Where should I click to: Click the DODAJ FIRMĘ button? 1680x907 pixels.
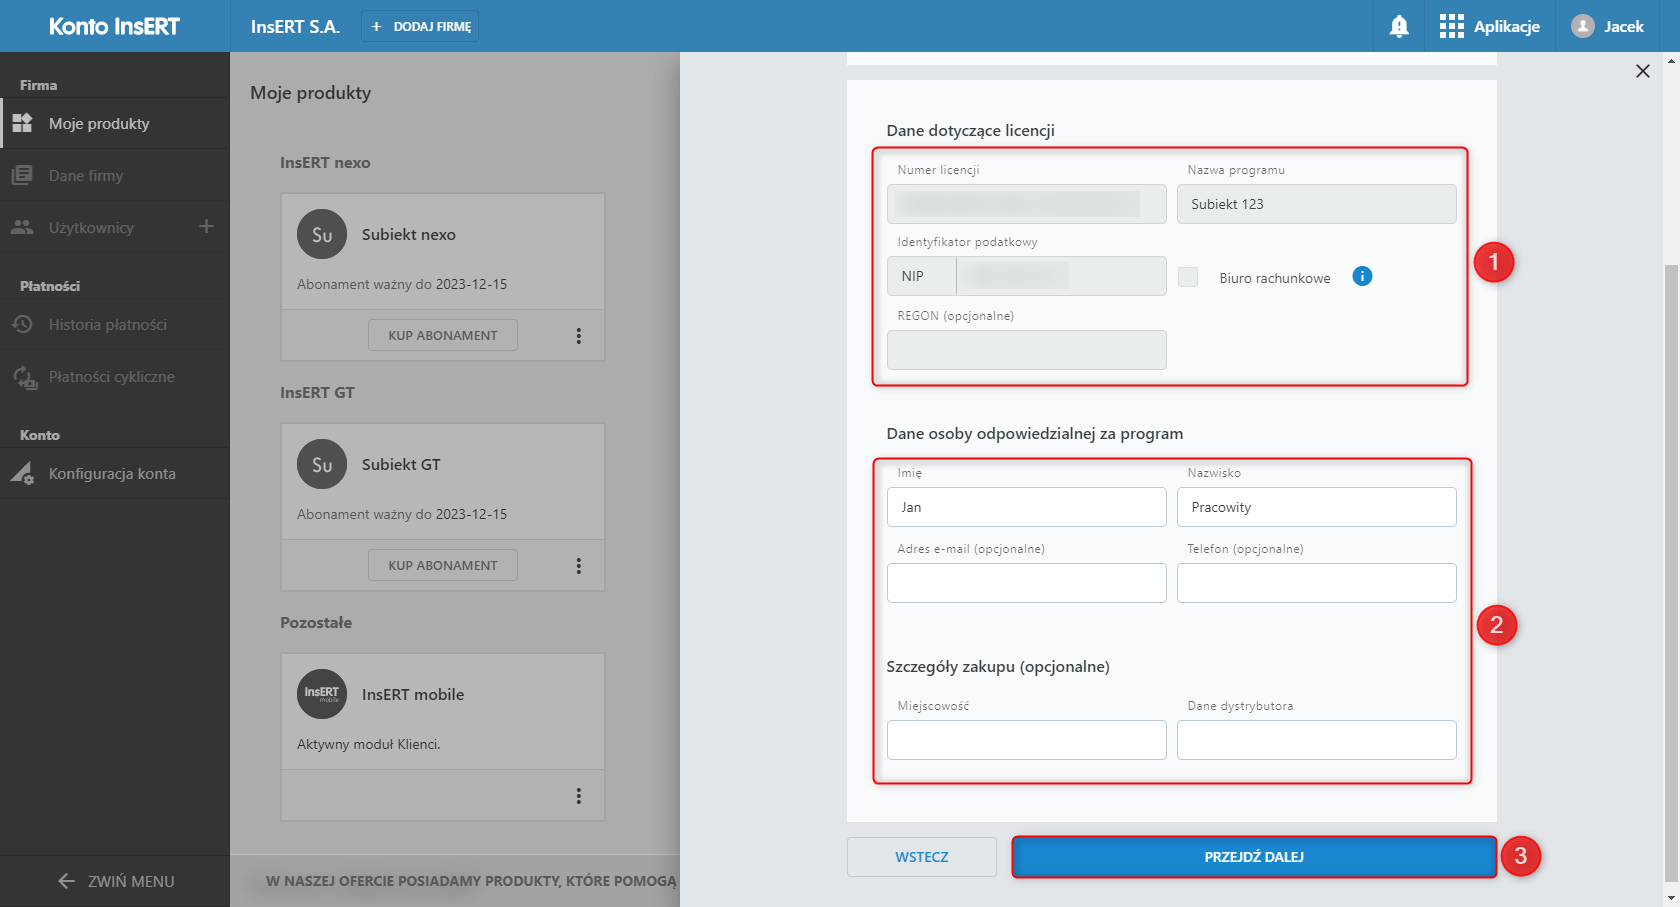pos(420,26)
